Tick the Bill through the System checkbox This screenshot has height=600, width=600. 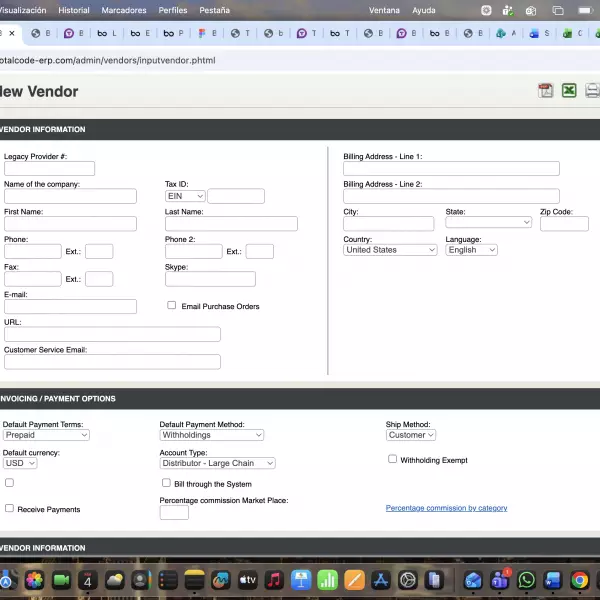point(166,483)
